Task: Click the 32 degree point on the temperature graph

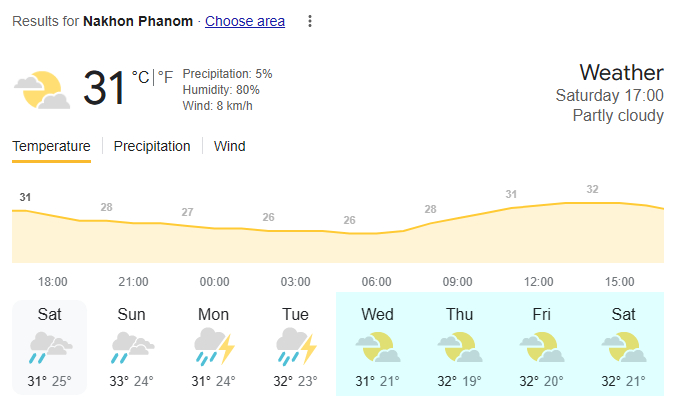Action: click(x=592, y=189)
